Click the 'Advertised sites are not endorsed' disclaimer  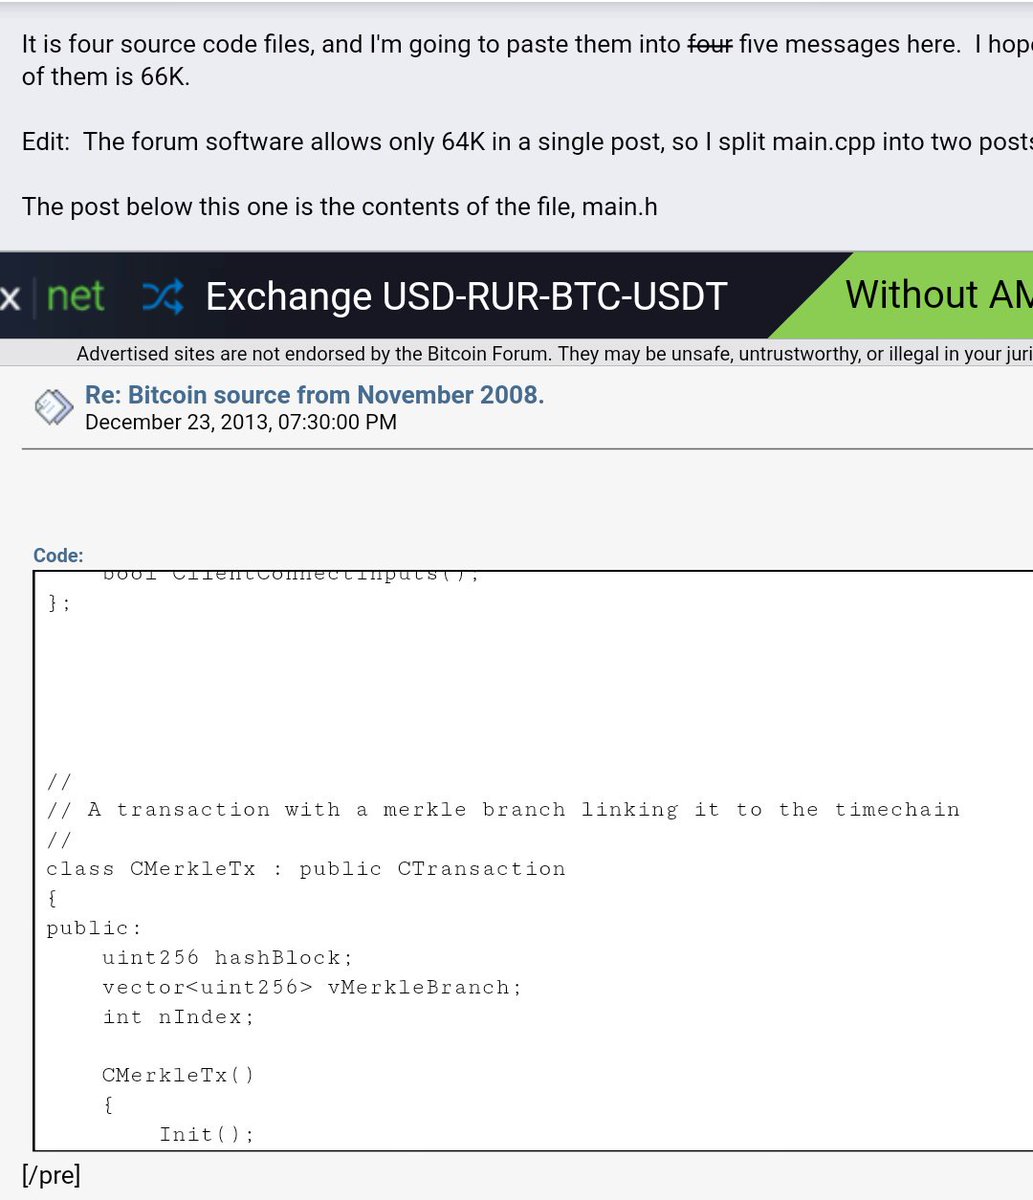(555, 354)
